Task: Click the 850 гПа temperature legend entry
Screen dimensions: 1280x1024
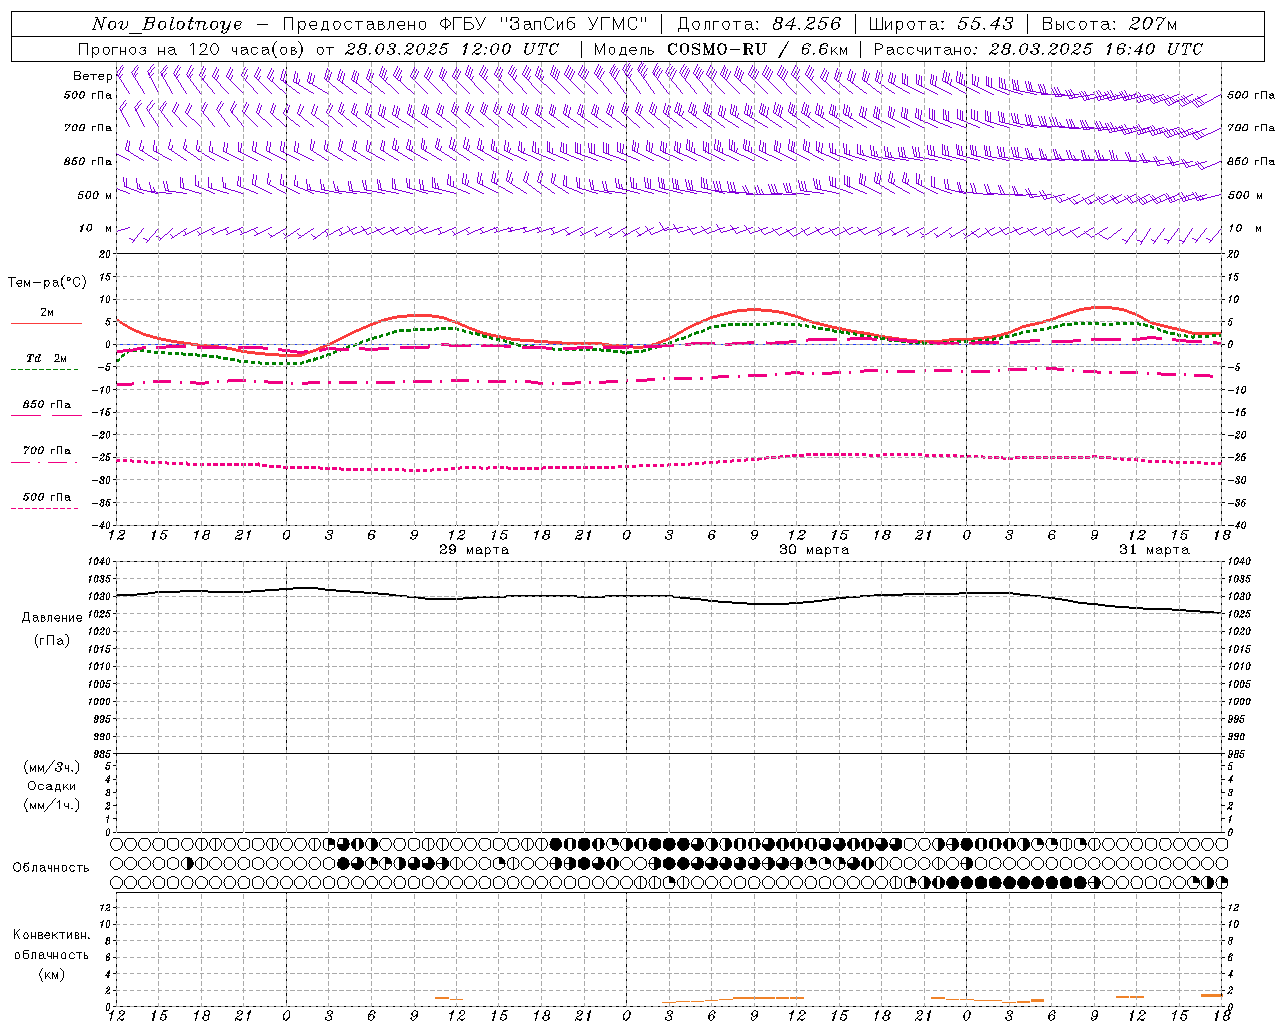Action: [46, 405]
